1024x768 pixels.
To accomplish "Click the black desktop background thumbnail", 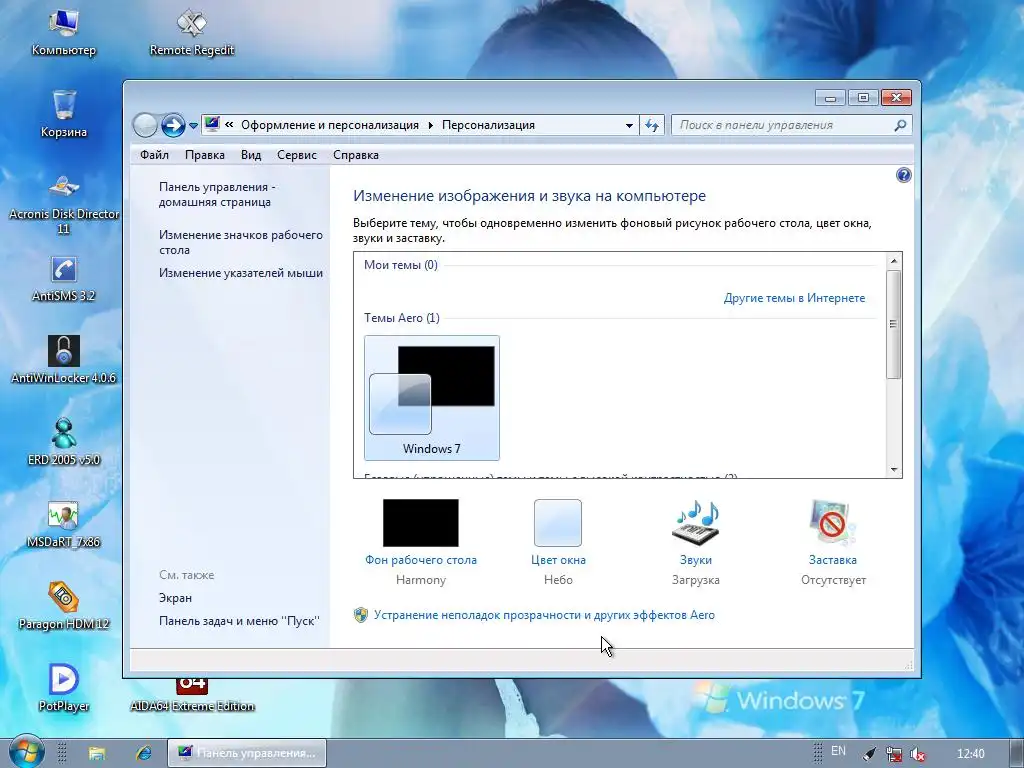I will tap(421, 522).
